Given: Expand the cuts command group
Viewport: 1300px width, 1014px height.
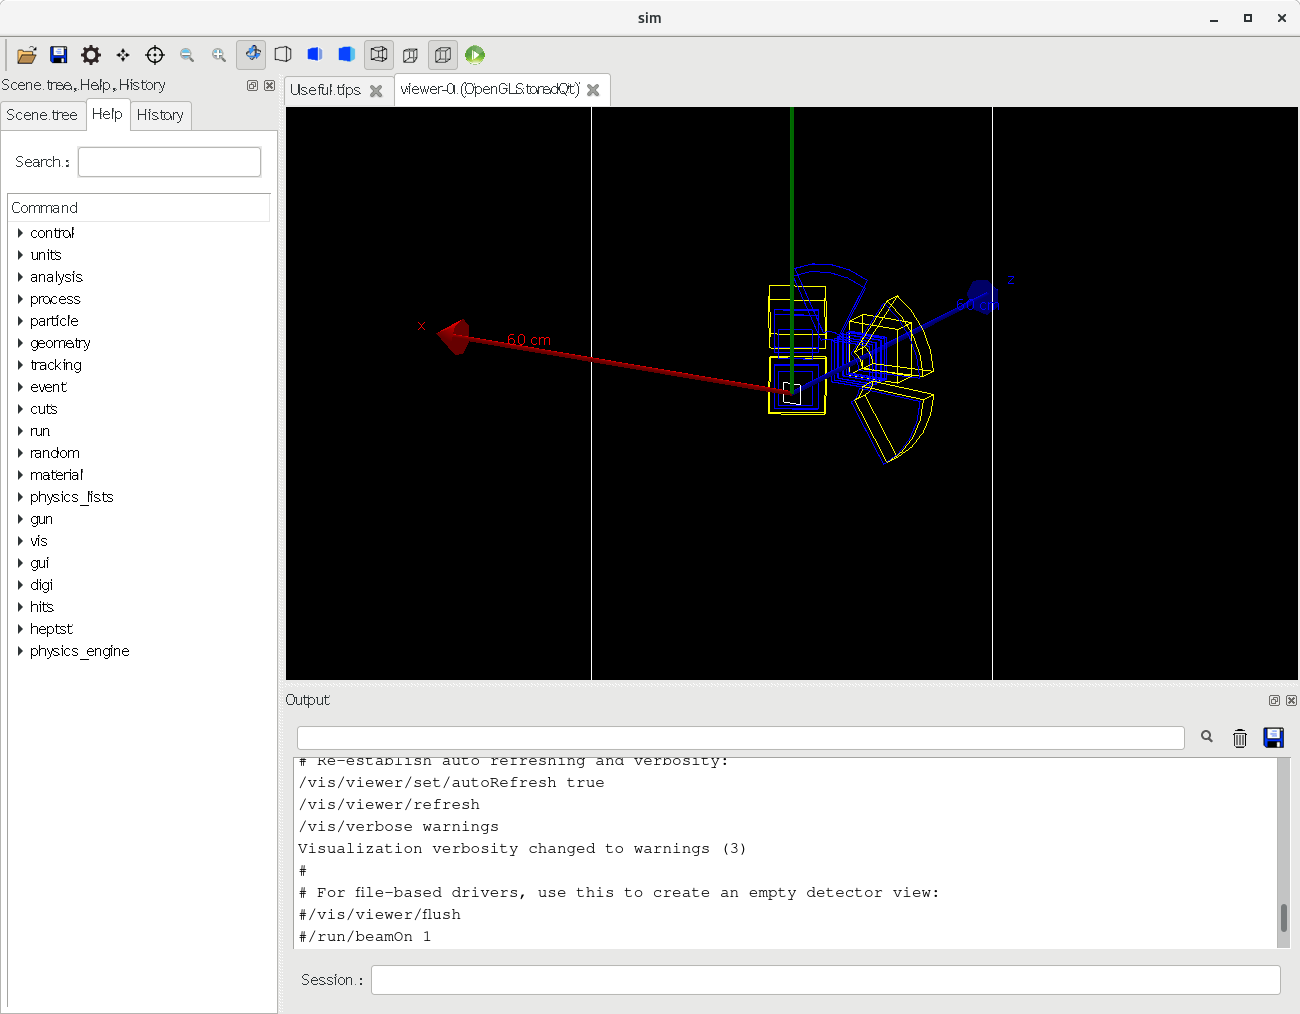Looking at the screenshot, I should pyautogui.click(x=20, y=409).
